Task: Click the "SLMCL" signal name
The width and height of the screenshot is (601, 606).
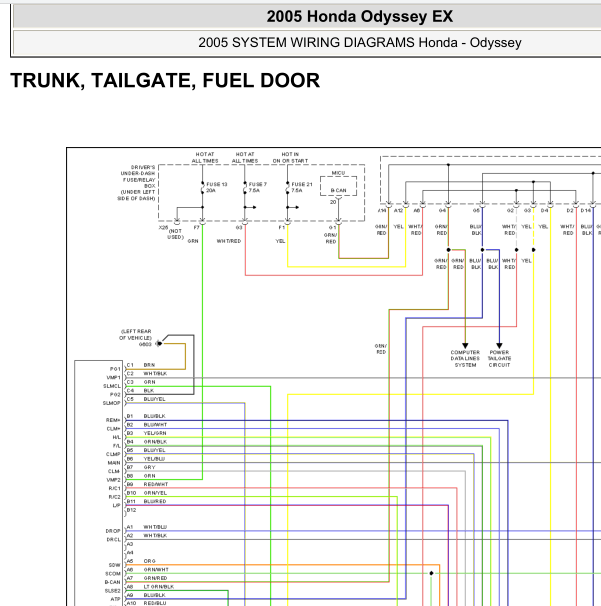Action: (112, 386)
